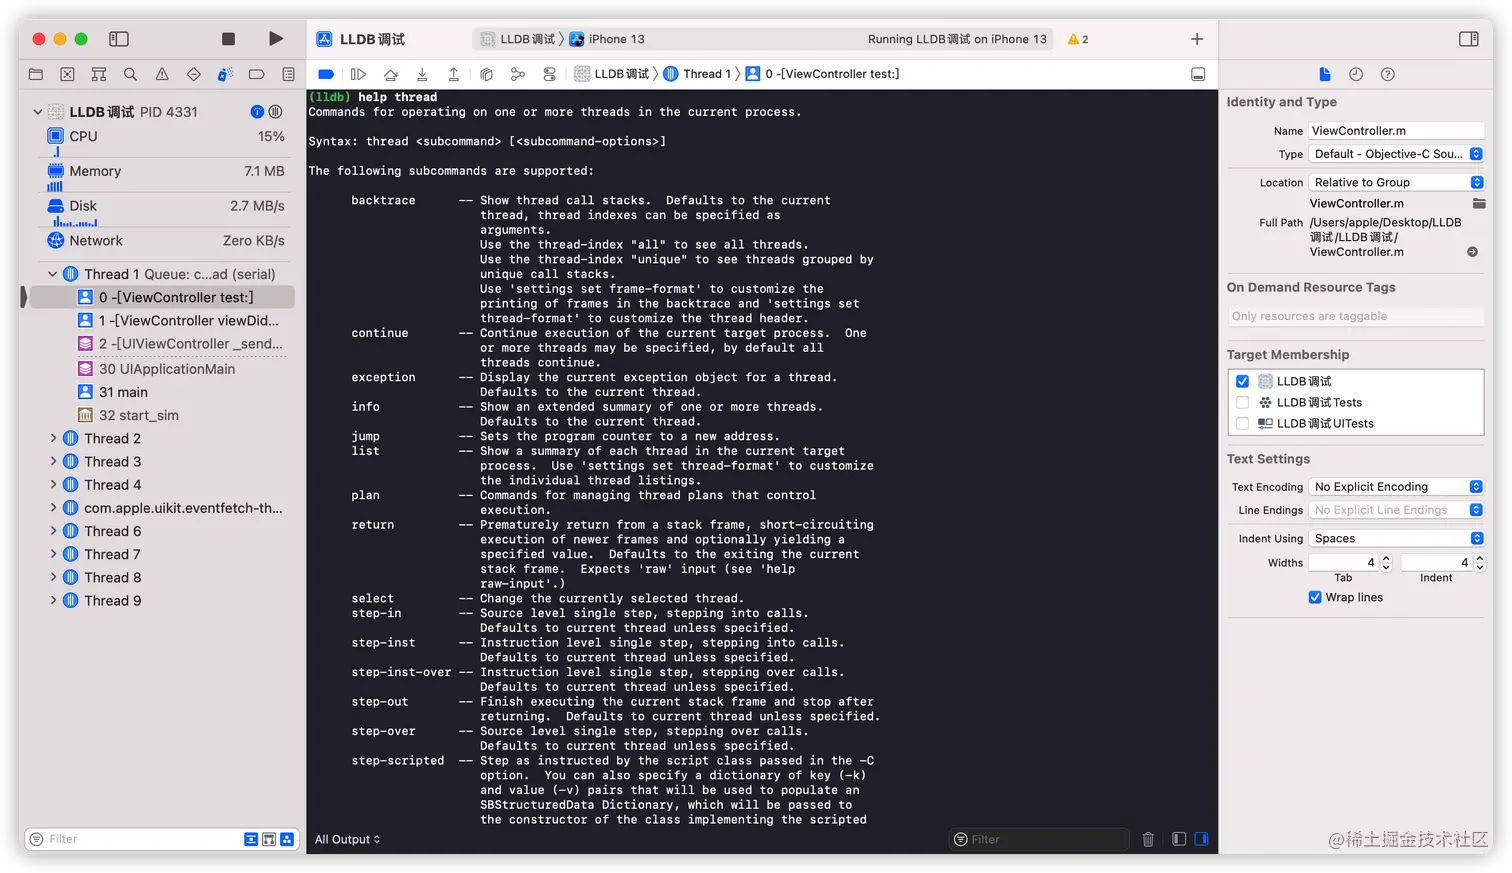Screen dimensions: 1512x873
Task: Click the step out button
Action: pos(454,74)
